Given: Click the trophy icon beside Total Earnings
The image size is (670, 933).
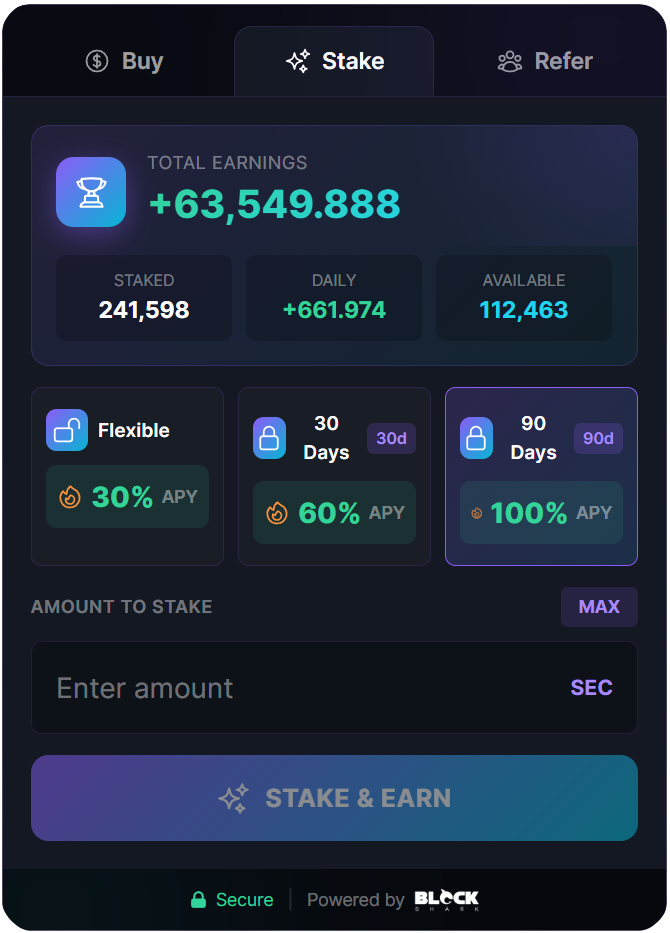Looking at the screenshot, I should coord(91,192).
